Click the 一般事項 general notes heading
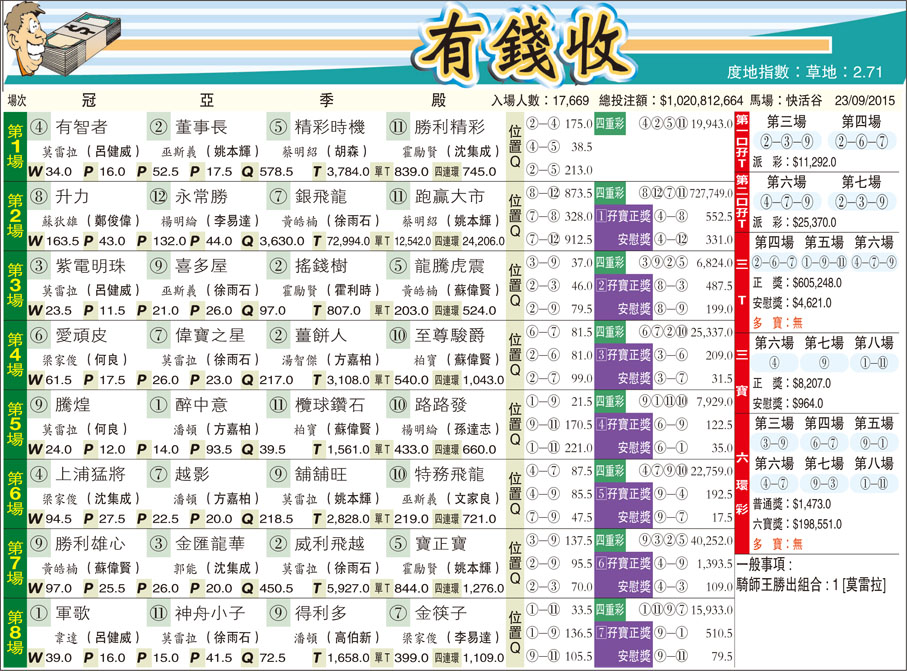907x671 pixels. tap(771, 563)
